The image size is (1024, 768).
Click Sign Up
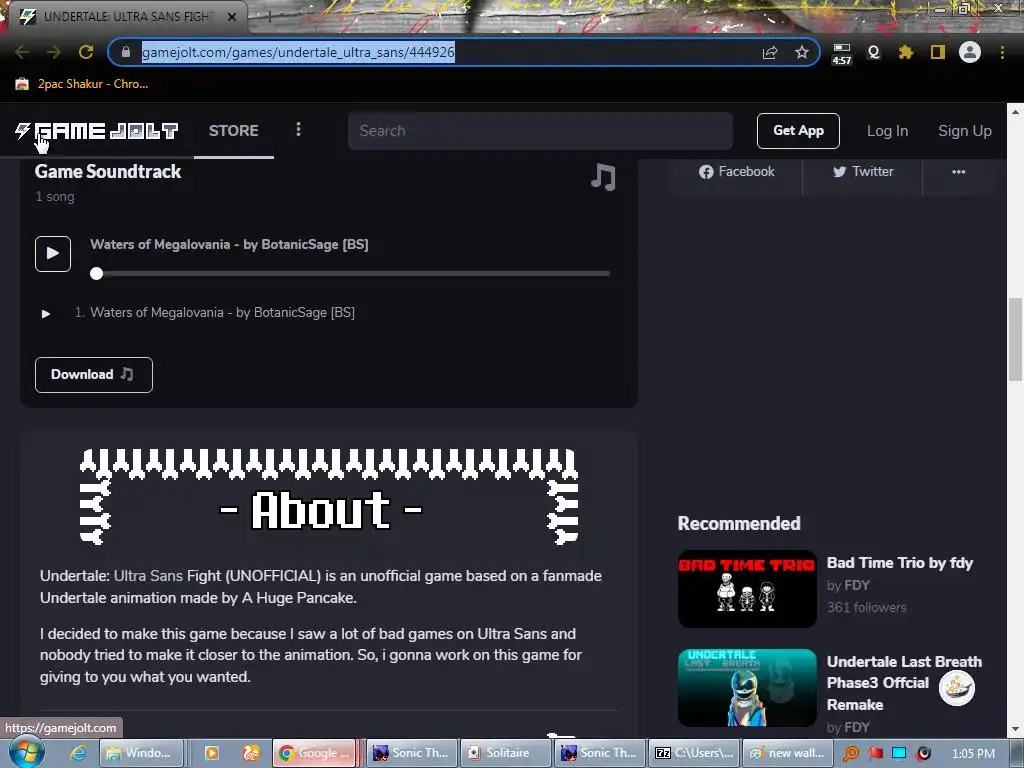[x=965, y=131]
